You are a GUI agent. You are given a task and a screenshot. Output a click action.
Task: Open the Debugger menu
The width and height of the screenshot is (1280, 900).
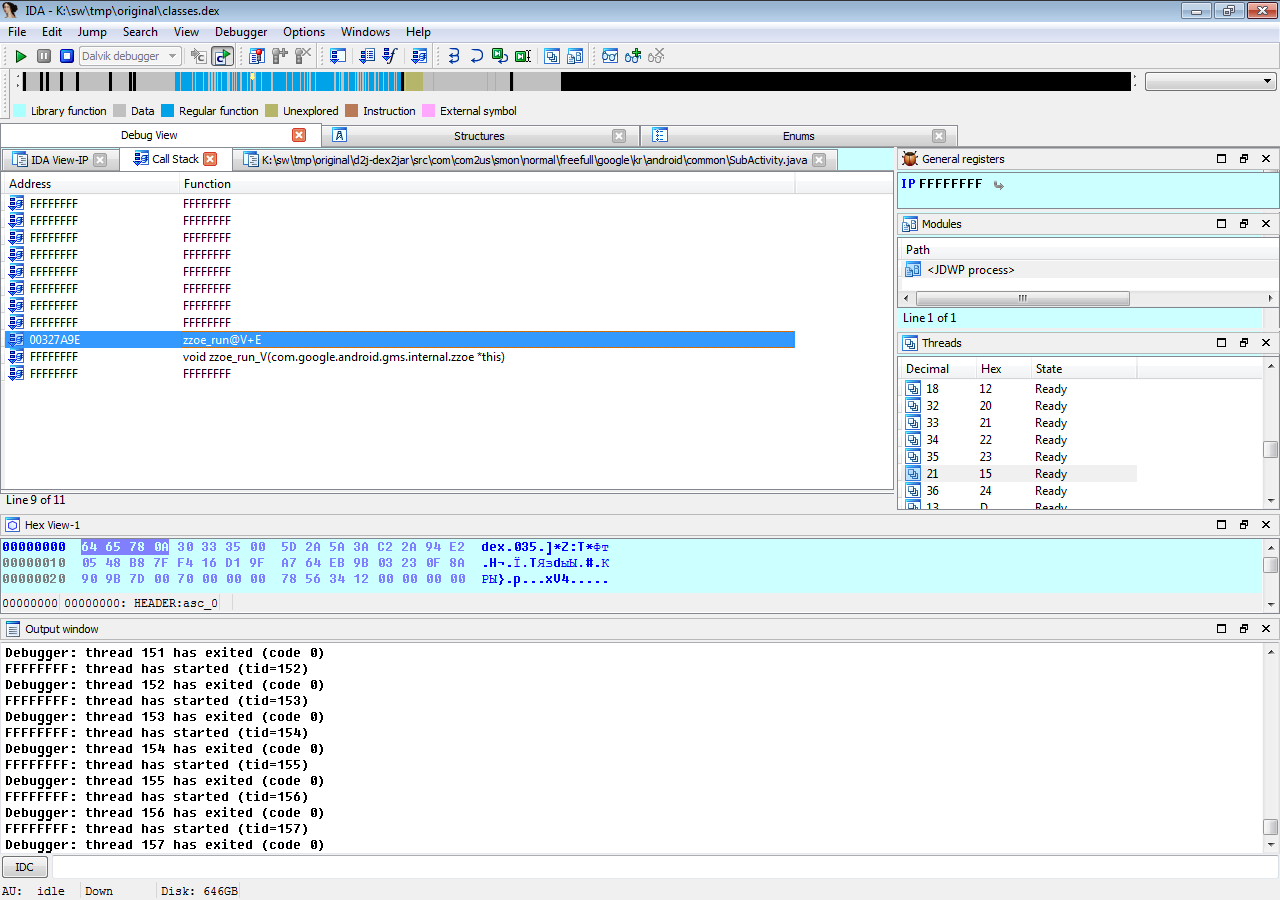coord(241,32)
